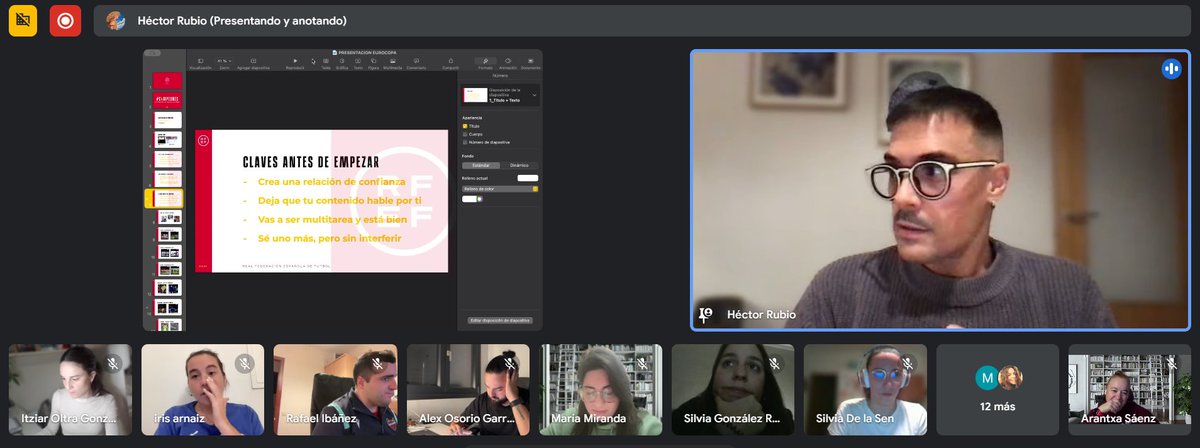Click Agregar diapositiva in Keynote toolbar
Image resolution: width=1200 pixels, height=448 pixels.
click(x=253, y=64)
